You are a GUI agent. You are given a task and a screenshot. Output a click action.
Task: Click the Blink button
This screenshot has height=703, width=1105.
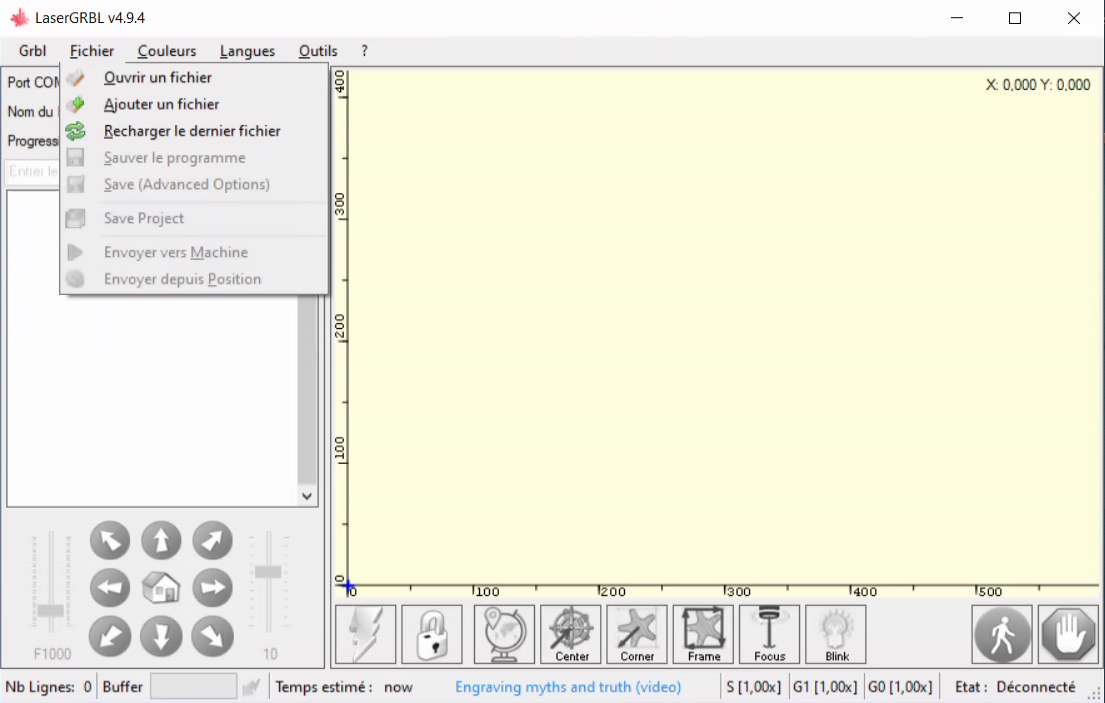[836, 634]
